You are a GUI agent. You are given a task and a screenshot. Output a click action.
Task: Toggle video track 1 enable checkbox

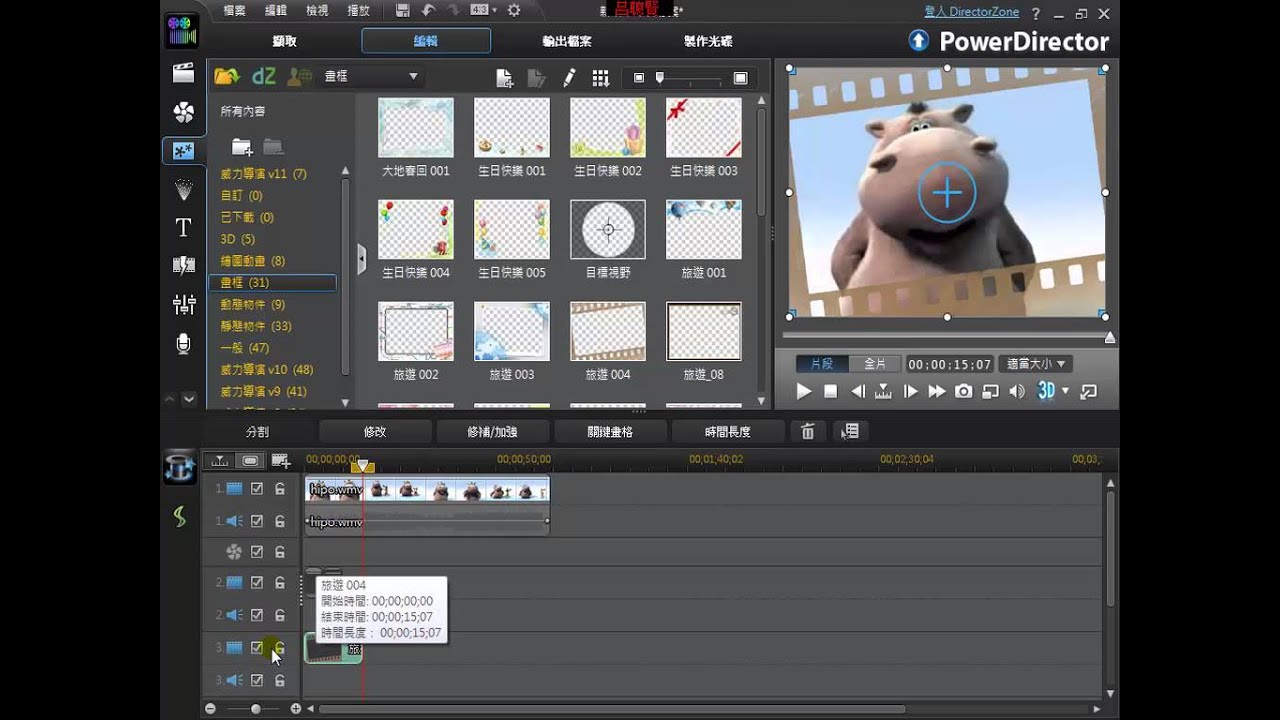point(257,489)
